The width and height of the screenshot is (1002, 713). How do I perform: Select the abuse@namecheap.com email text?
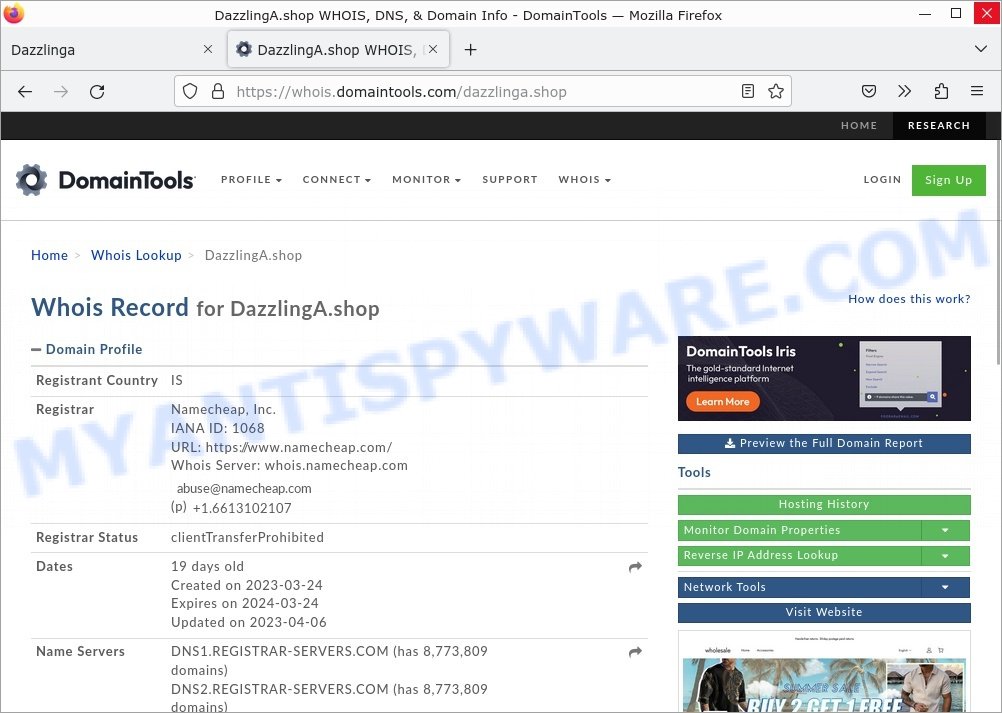pyautogui.click(x=244, y=489)
